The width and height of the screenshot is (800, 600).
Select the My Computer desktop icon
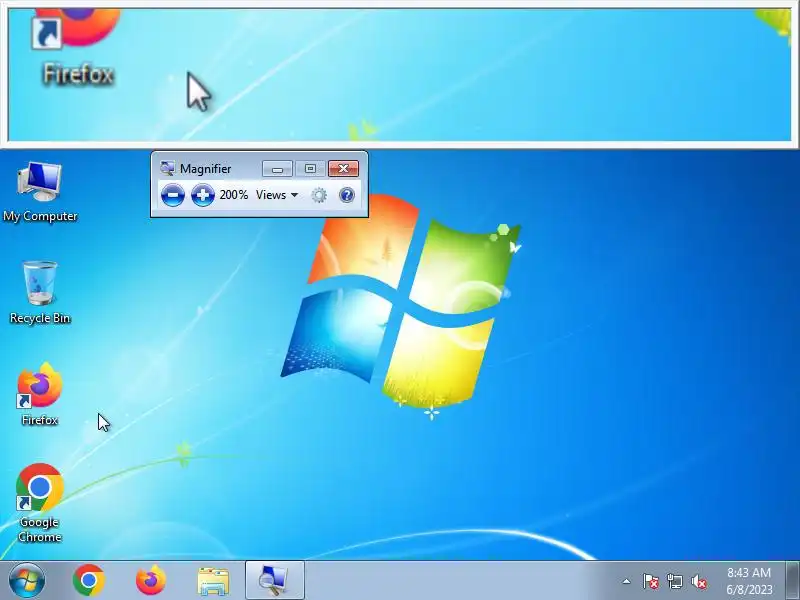pos(40,192)
